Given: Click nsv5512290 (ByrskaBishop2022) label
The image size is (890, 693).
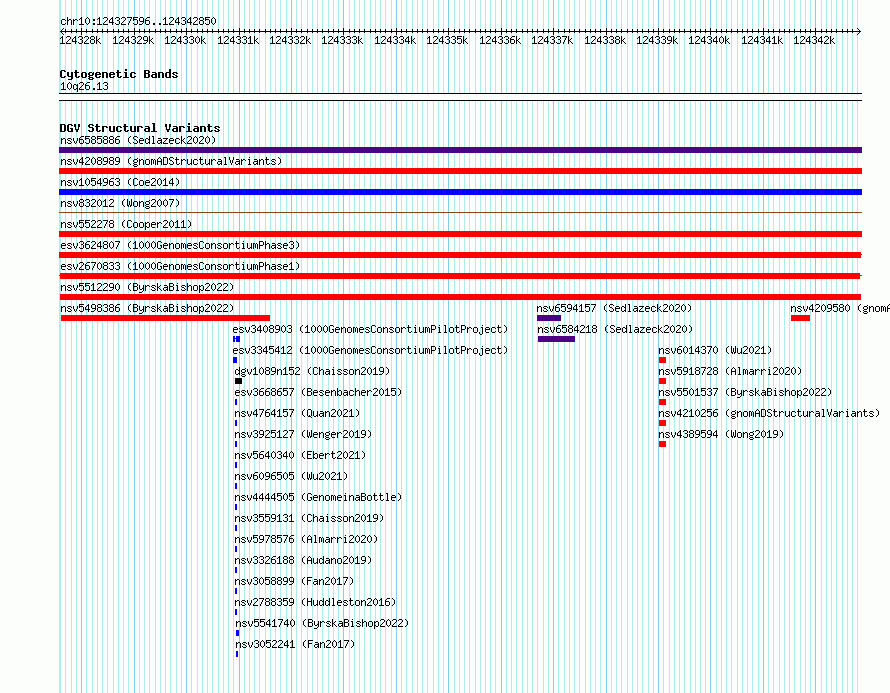Looking at the screenshot, I should 147,287.
